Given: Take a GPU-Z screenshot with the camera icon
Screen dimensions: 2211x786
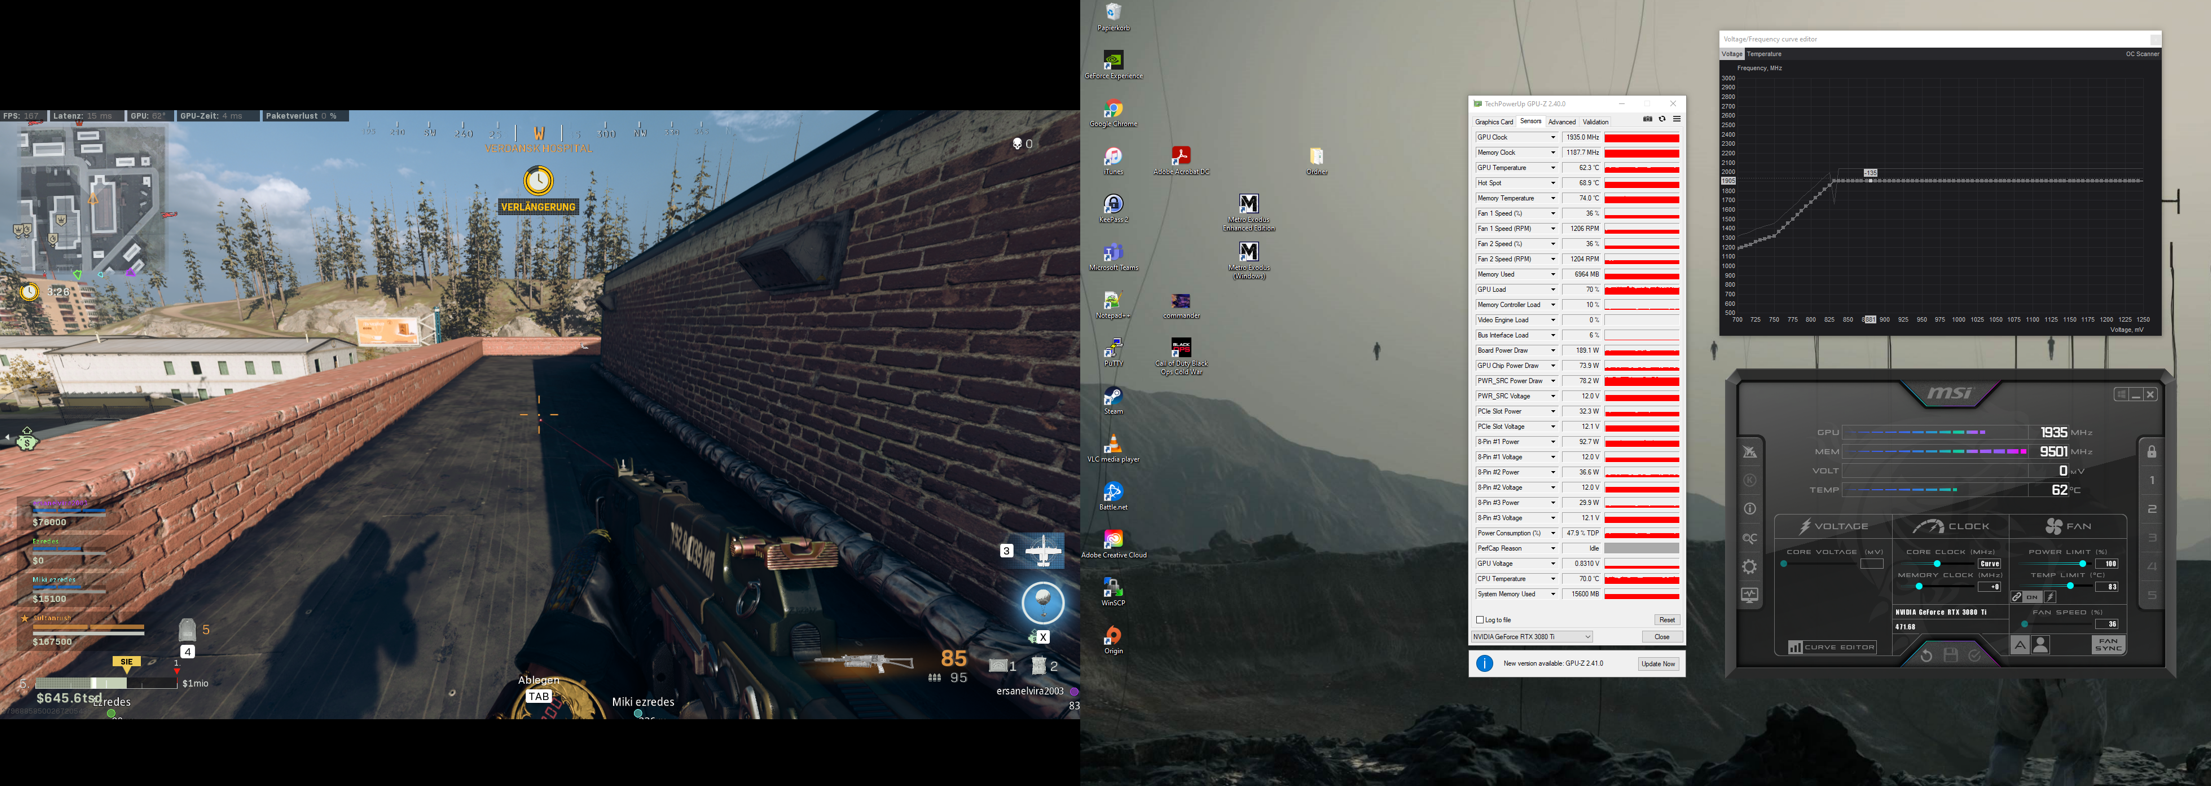Looking at the screenshot, I should (1647, 120).
